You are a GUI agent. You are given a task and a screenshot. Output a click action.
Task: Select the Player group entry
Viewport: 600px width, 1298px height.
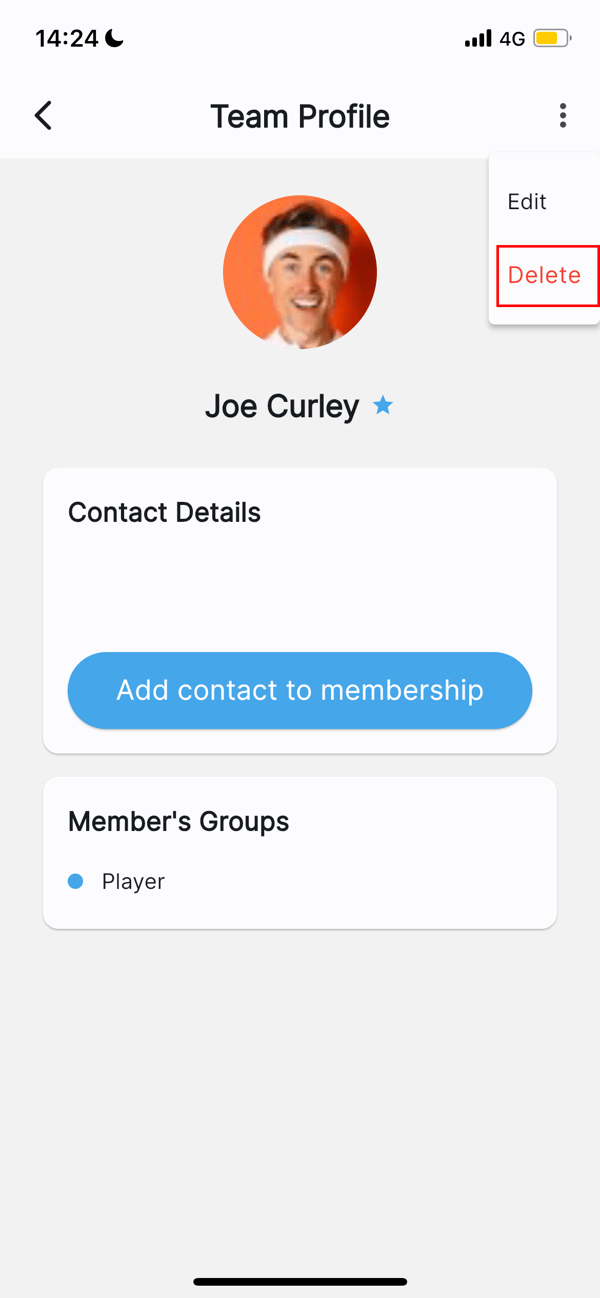coord(133,881)
